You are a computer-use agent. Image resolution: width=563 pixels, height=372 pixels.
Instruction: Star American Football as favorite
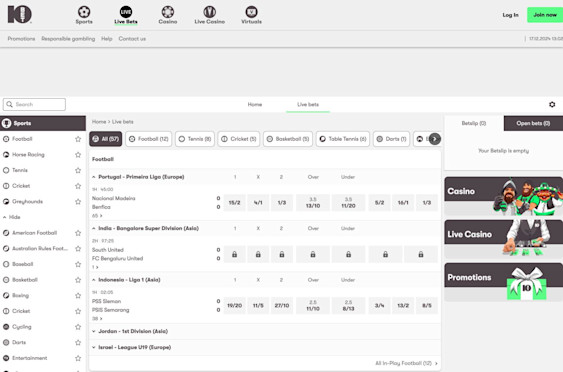78,233
